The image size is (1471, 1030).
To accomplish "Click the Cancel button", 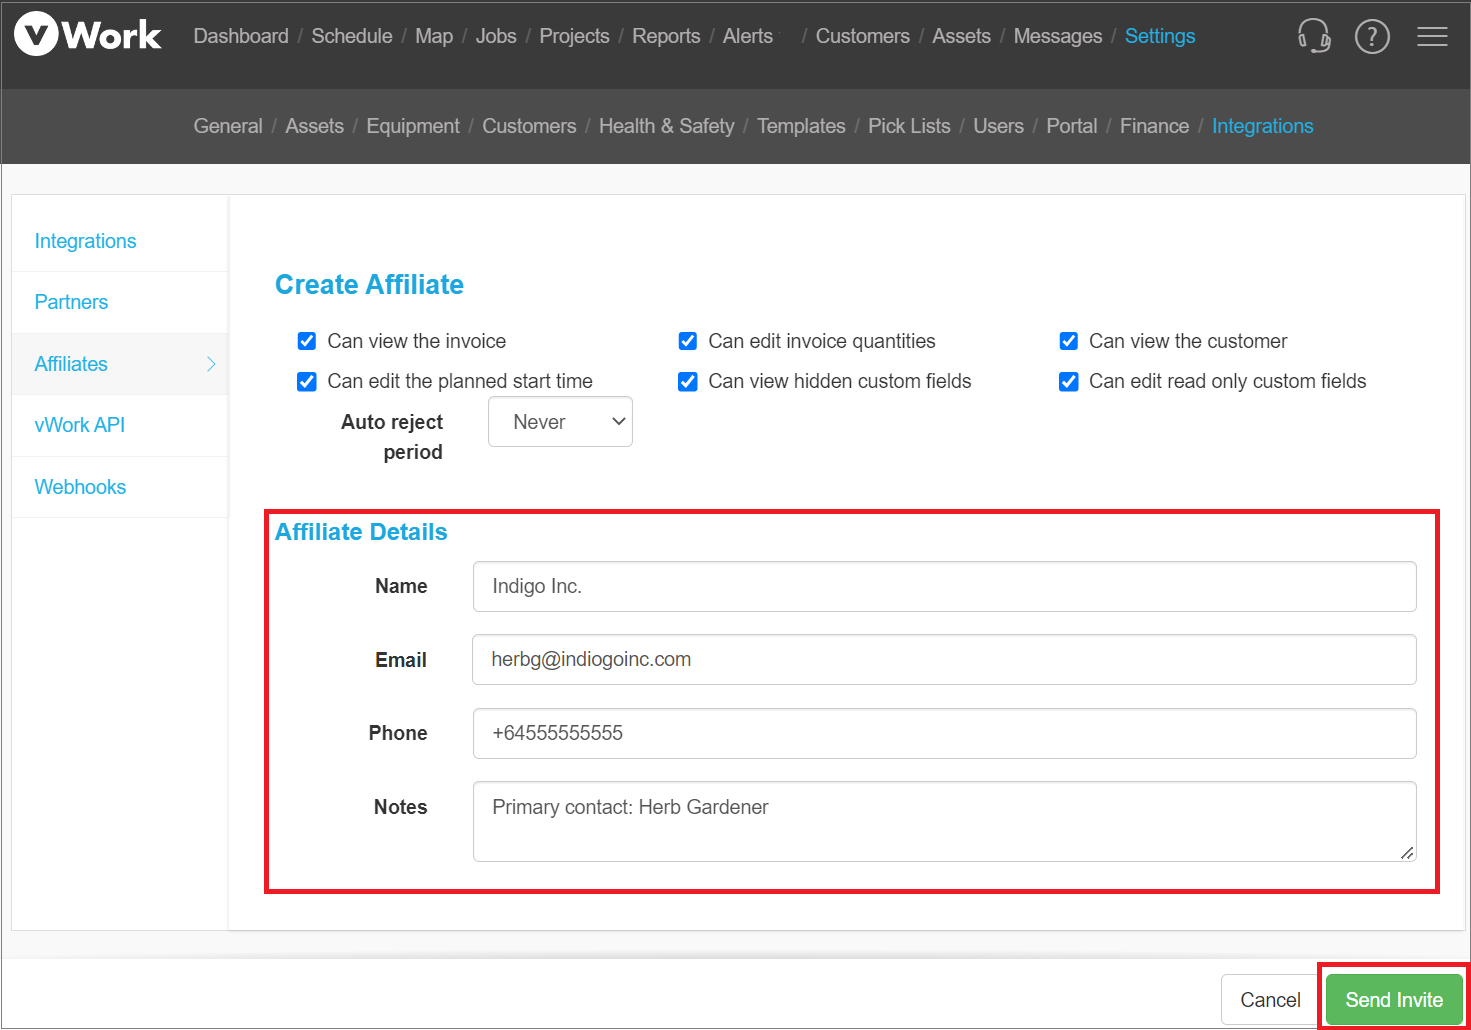I will click(1270, 1000).
